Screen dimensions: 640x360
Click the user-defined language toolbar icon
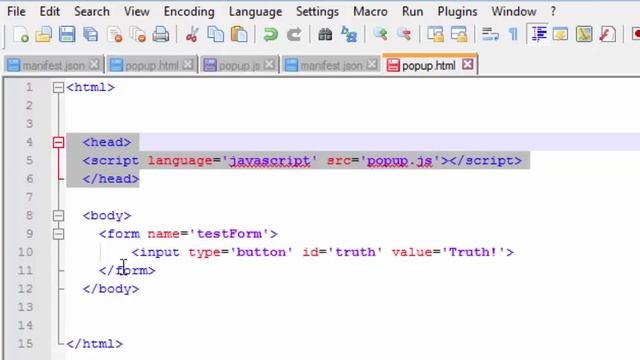click(561, 35)
